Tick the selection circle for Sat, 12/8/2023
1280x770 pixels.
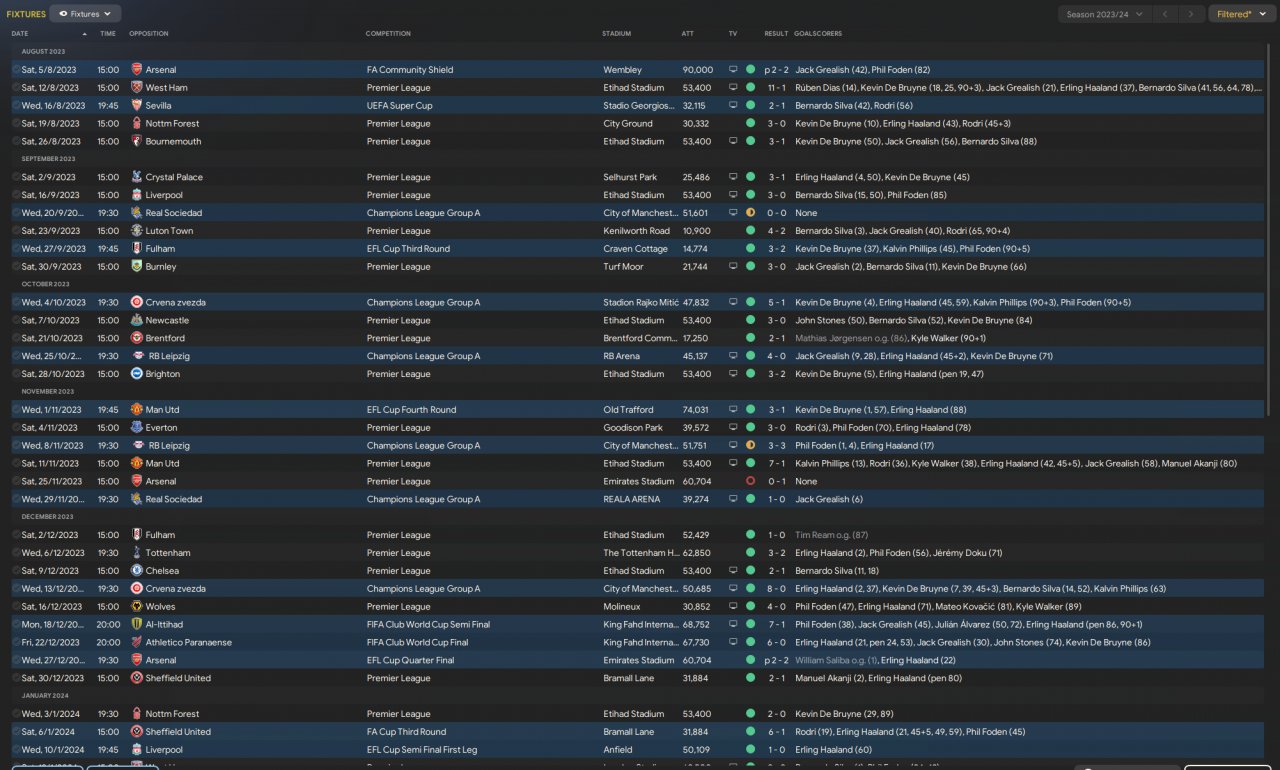click(x=16, y=88)
